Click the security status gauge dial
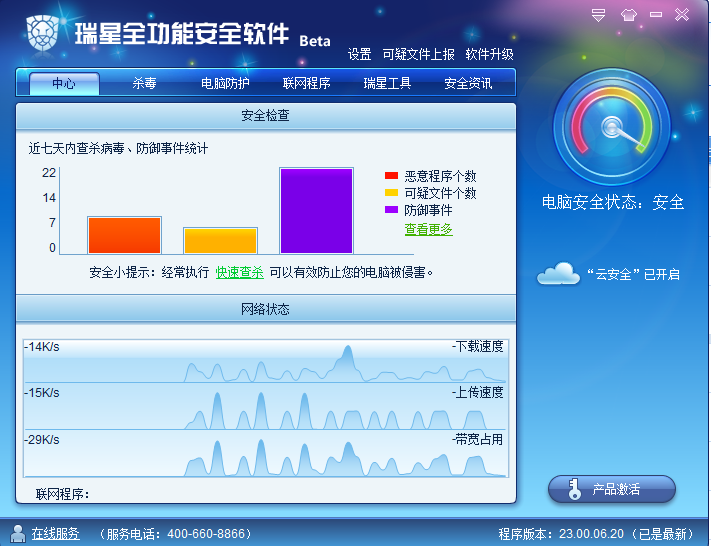The width and height of the screenshot is (711, 546). tap(612, 127)
